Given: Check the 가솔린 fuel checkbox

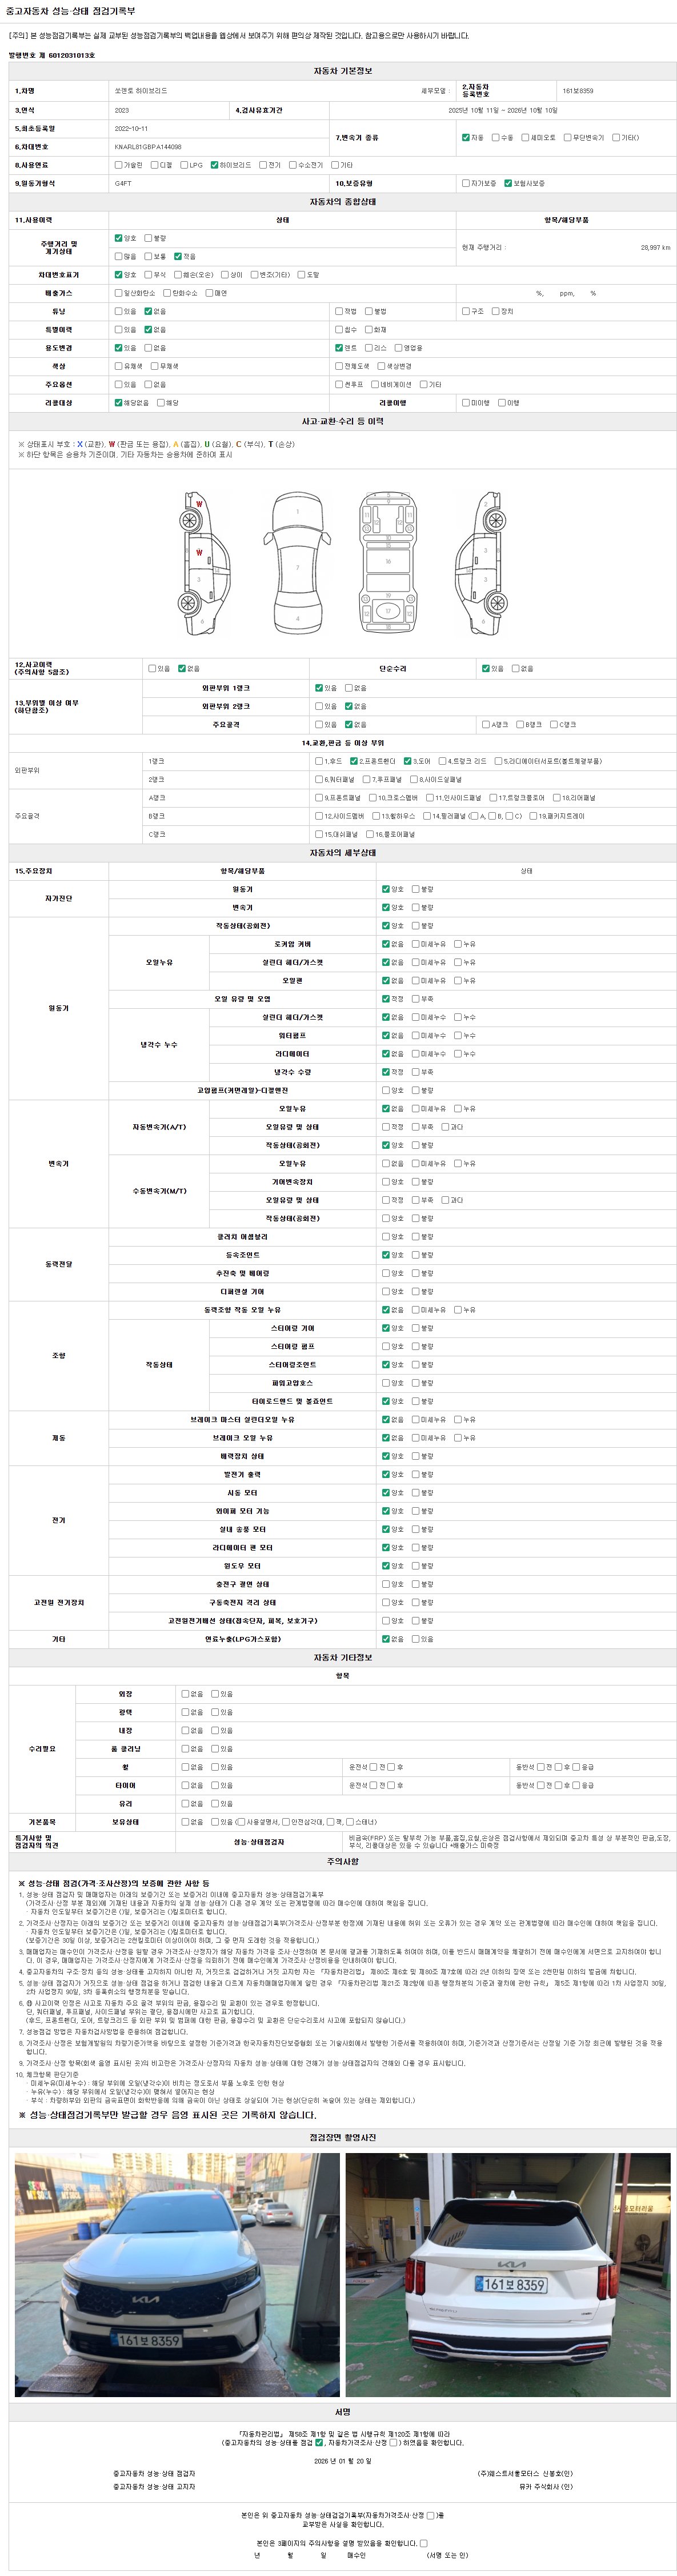Looking at the screenshot, I should point(118,165).
